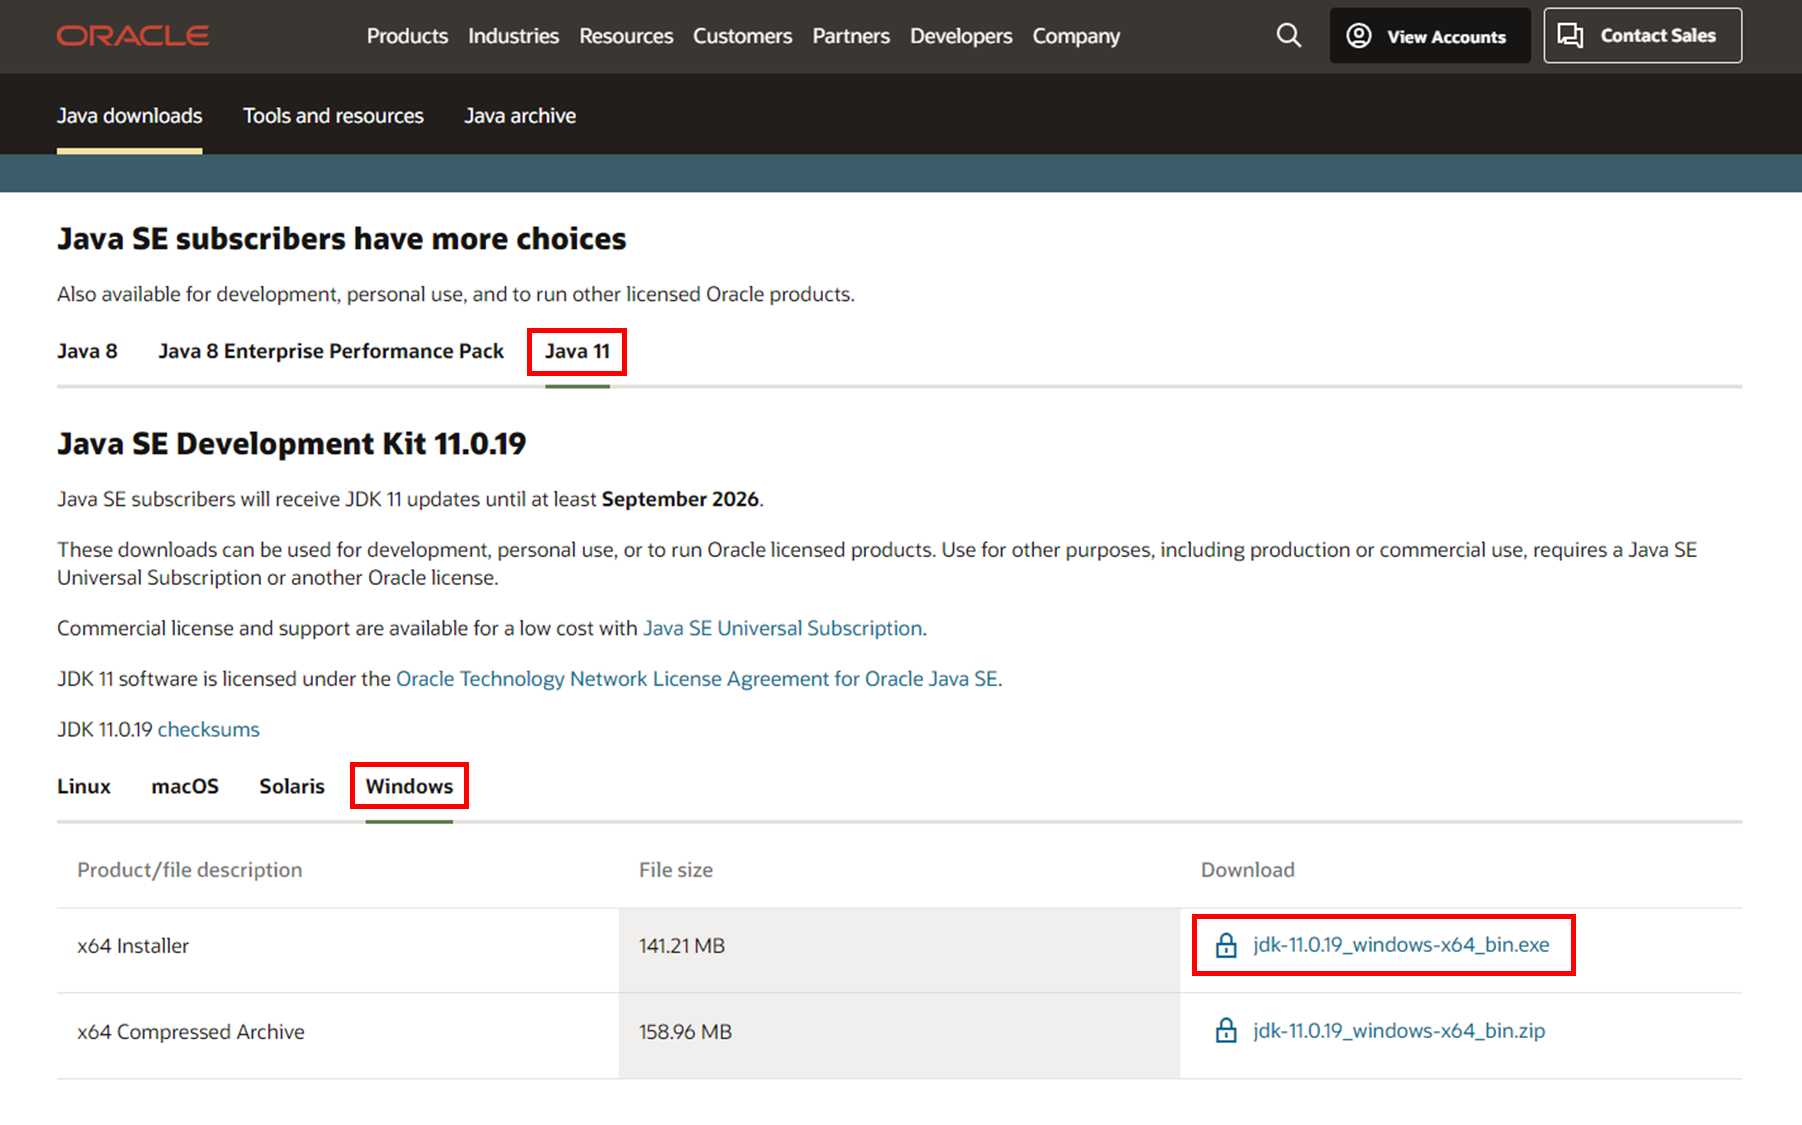Image resolution: width=1802 pixels, height=1125 pixels.
Task: Click lock icon beside the .exe download
Action: point(1226,945)
